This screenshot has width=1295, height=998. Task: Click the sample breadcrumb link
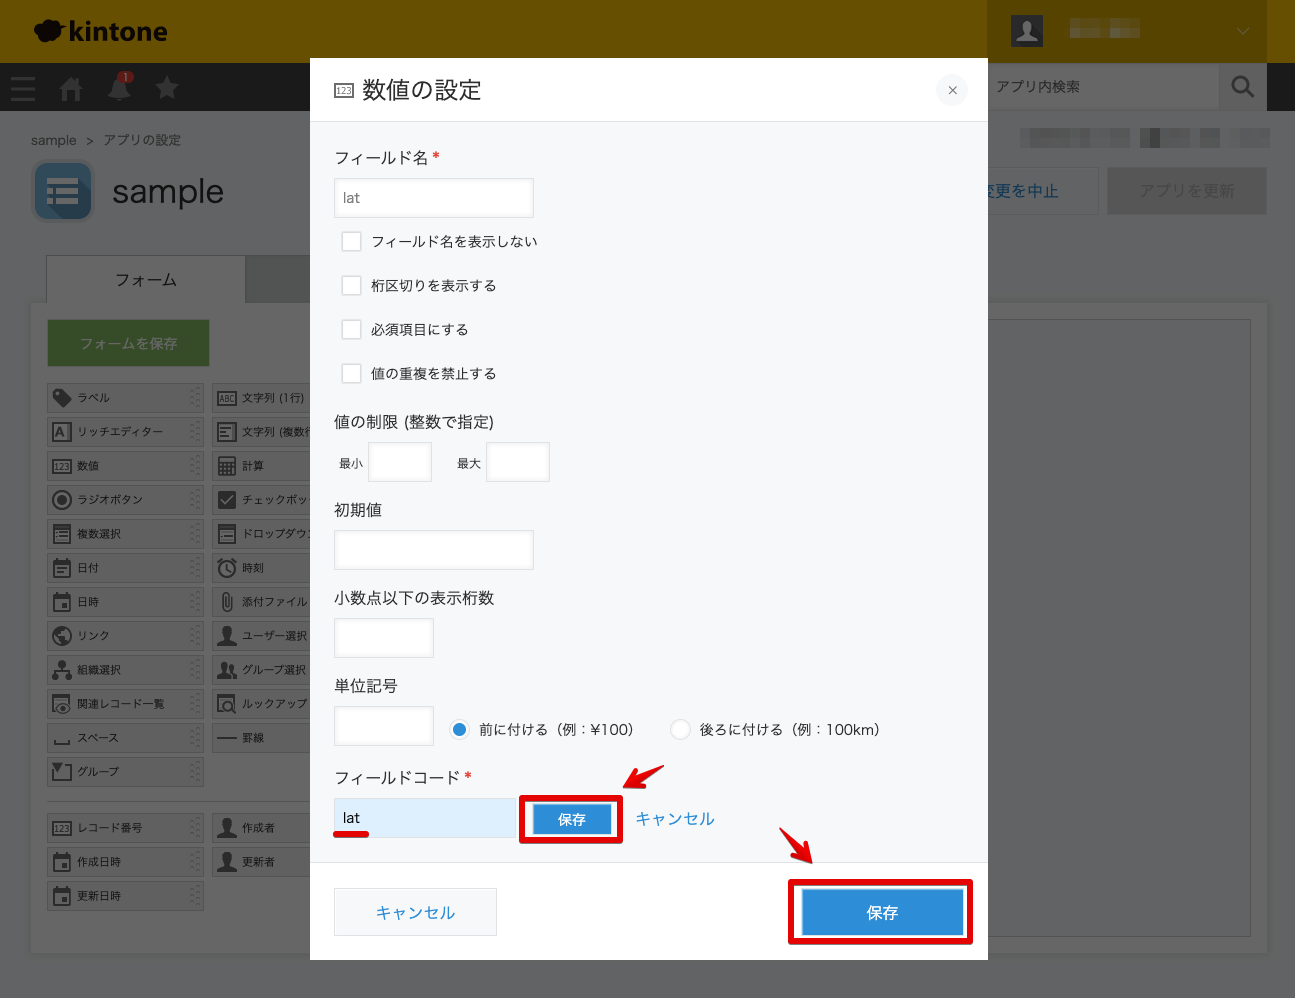[x=53, y=140]
